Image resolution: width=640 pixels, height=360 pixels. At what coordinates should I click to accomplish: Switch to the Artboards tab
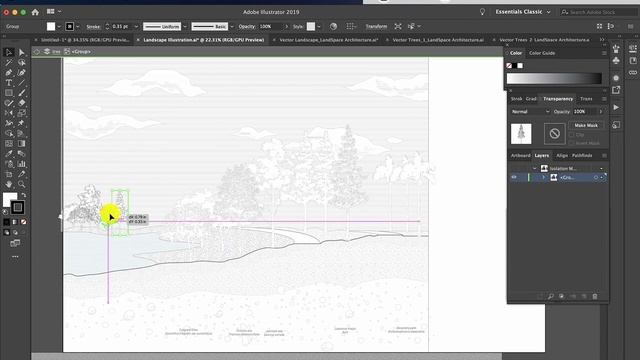tap(520, 156)
